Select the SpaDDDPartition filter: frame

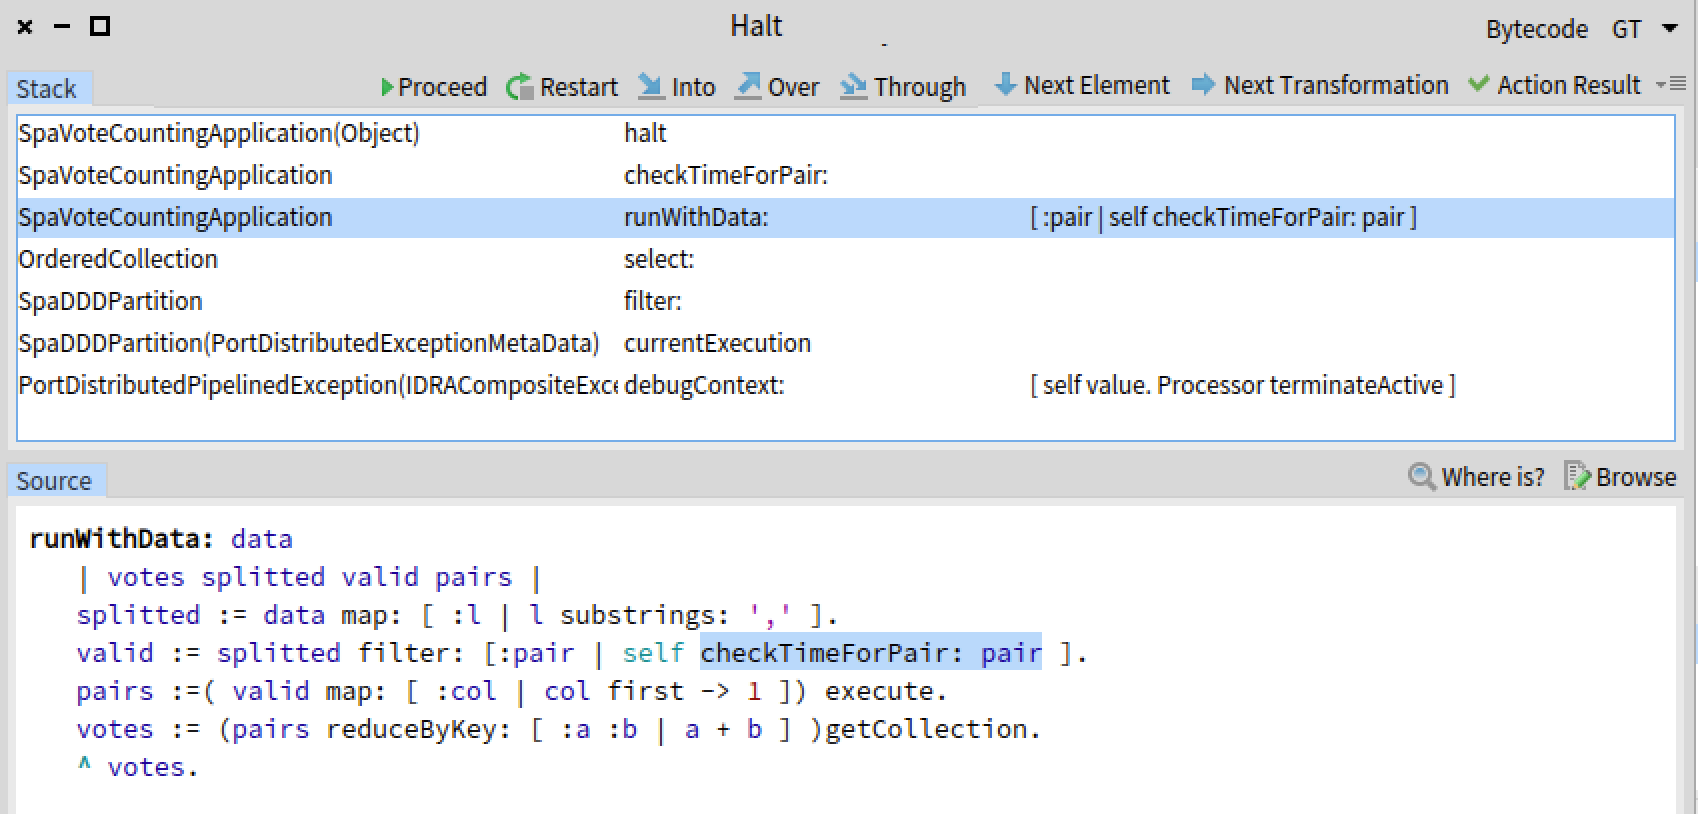[845, 301]
